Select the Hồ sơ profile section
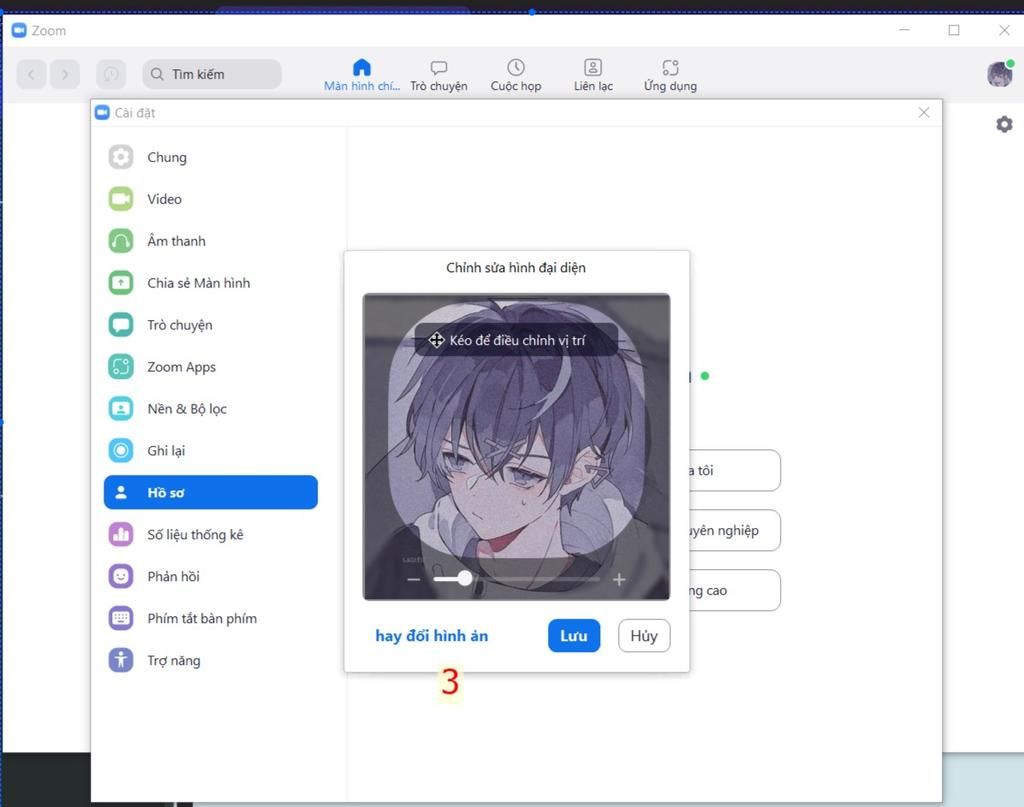The image size is (1024, 807). (x=210, y=492)
